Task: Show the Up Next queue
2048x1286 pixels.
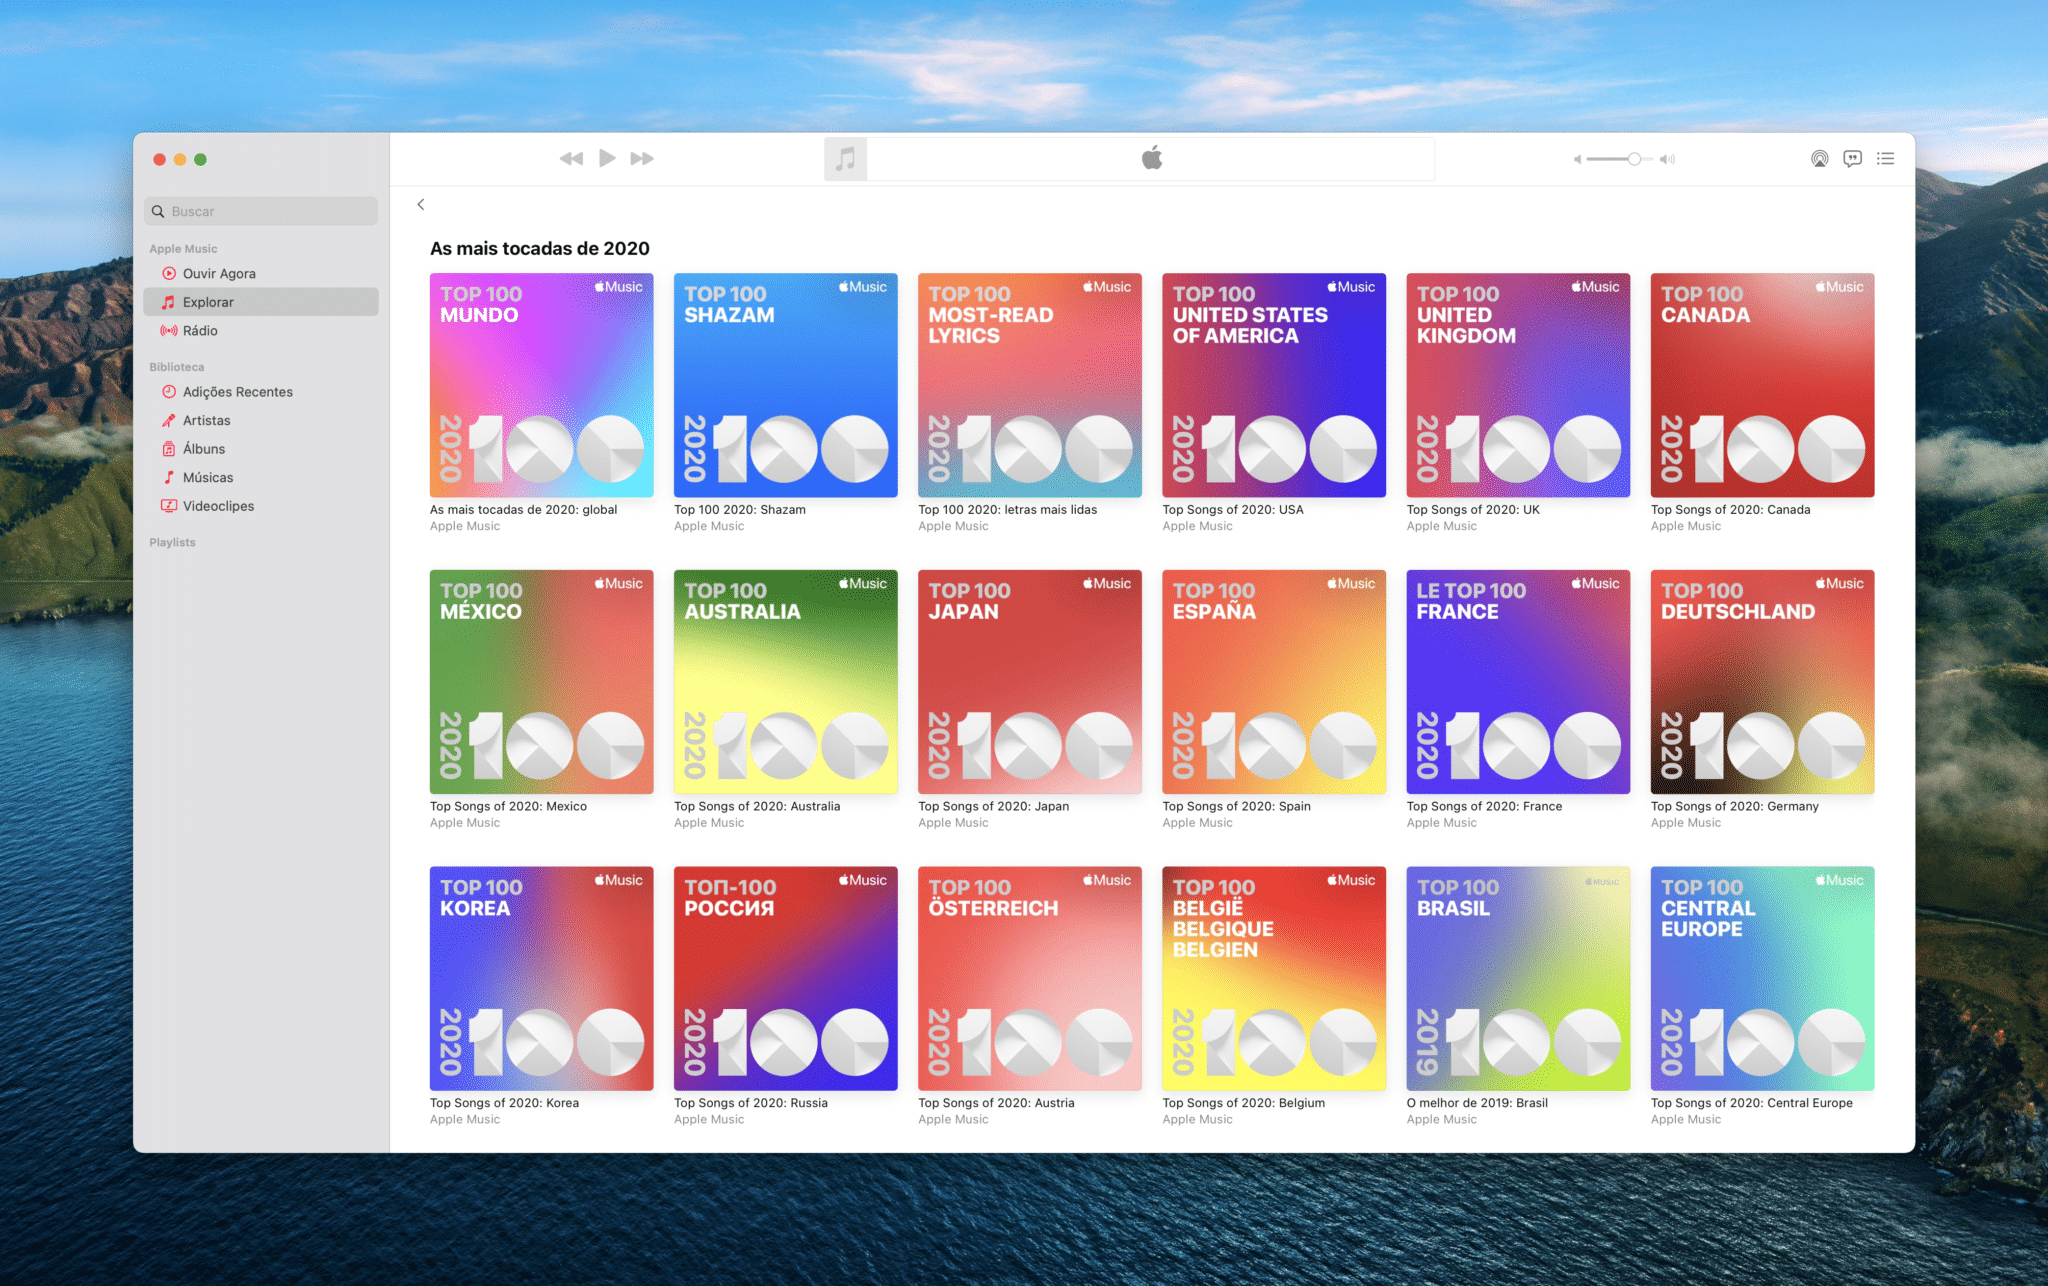Action: 1885,158
